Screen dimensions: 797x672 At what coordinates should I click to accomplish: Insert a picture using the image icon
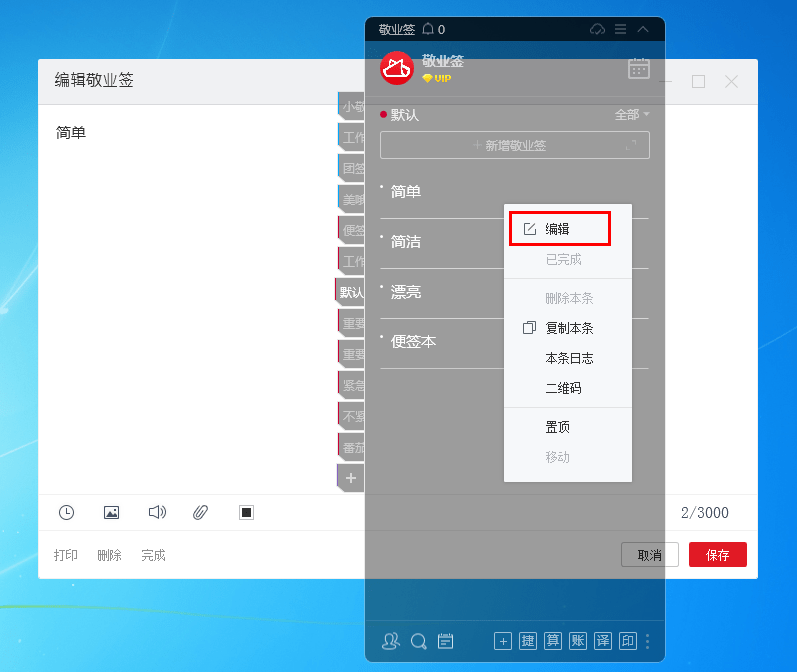111,512
